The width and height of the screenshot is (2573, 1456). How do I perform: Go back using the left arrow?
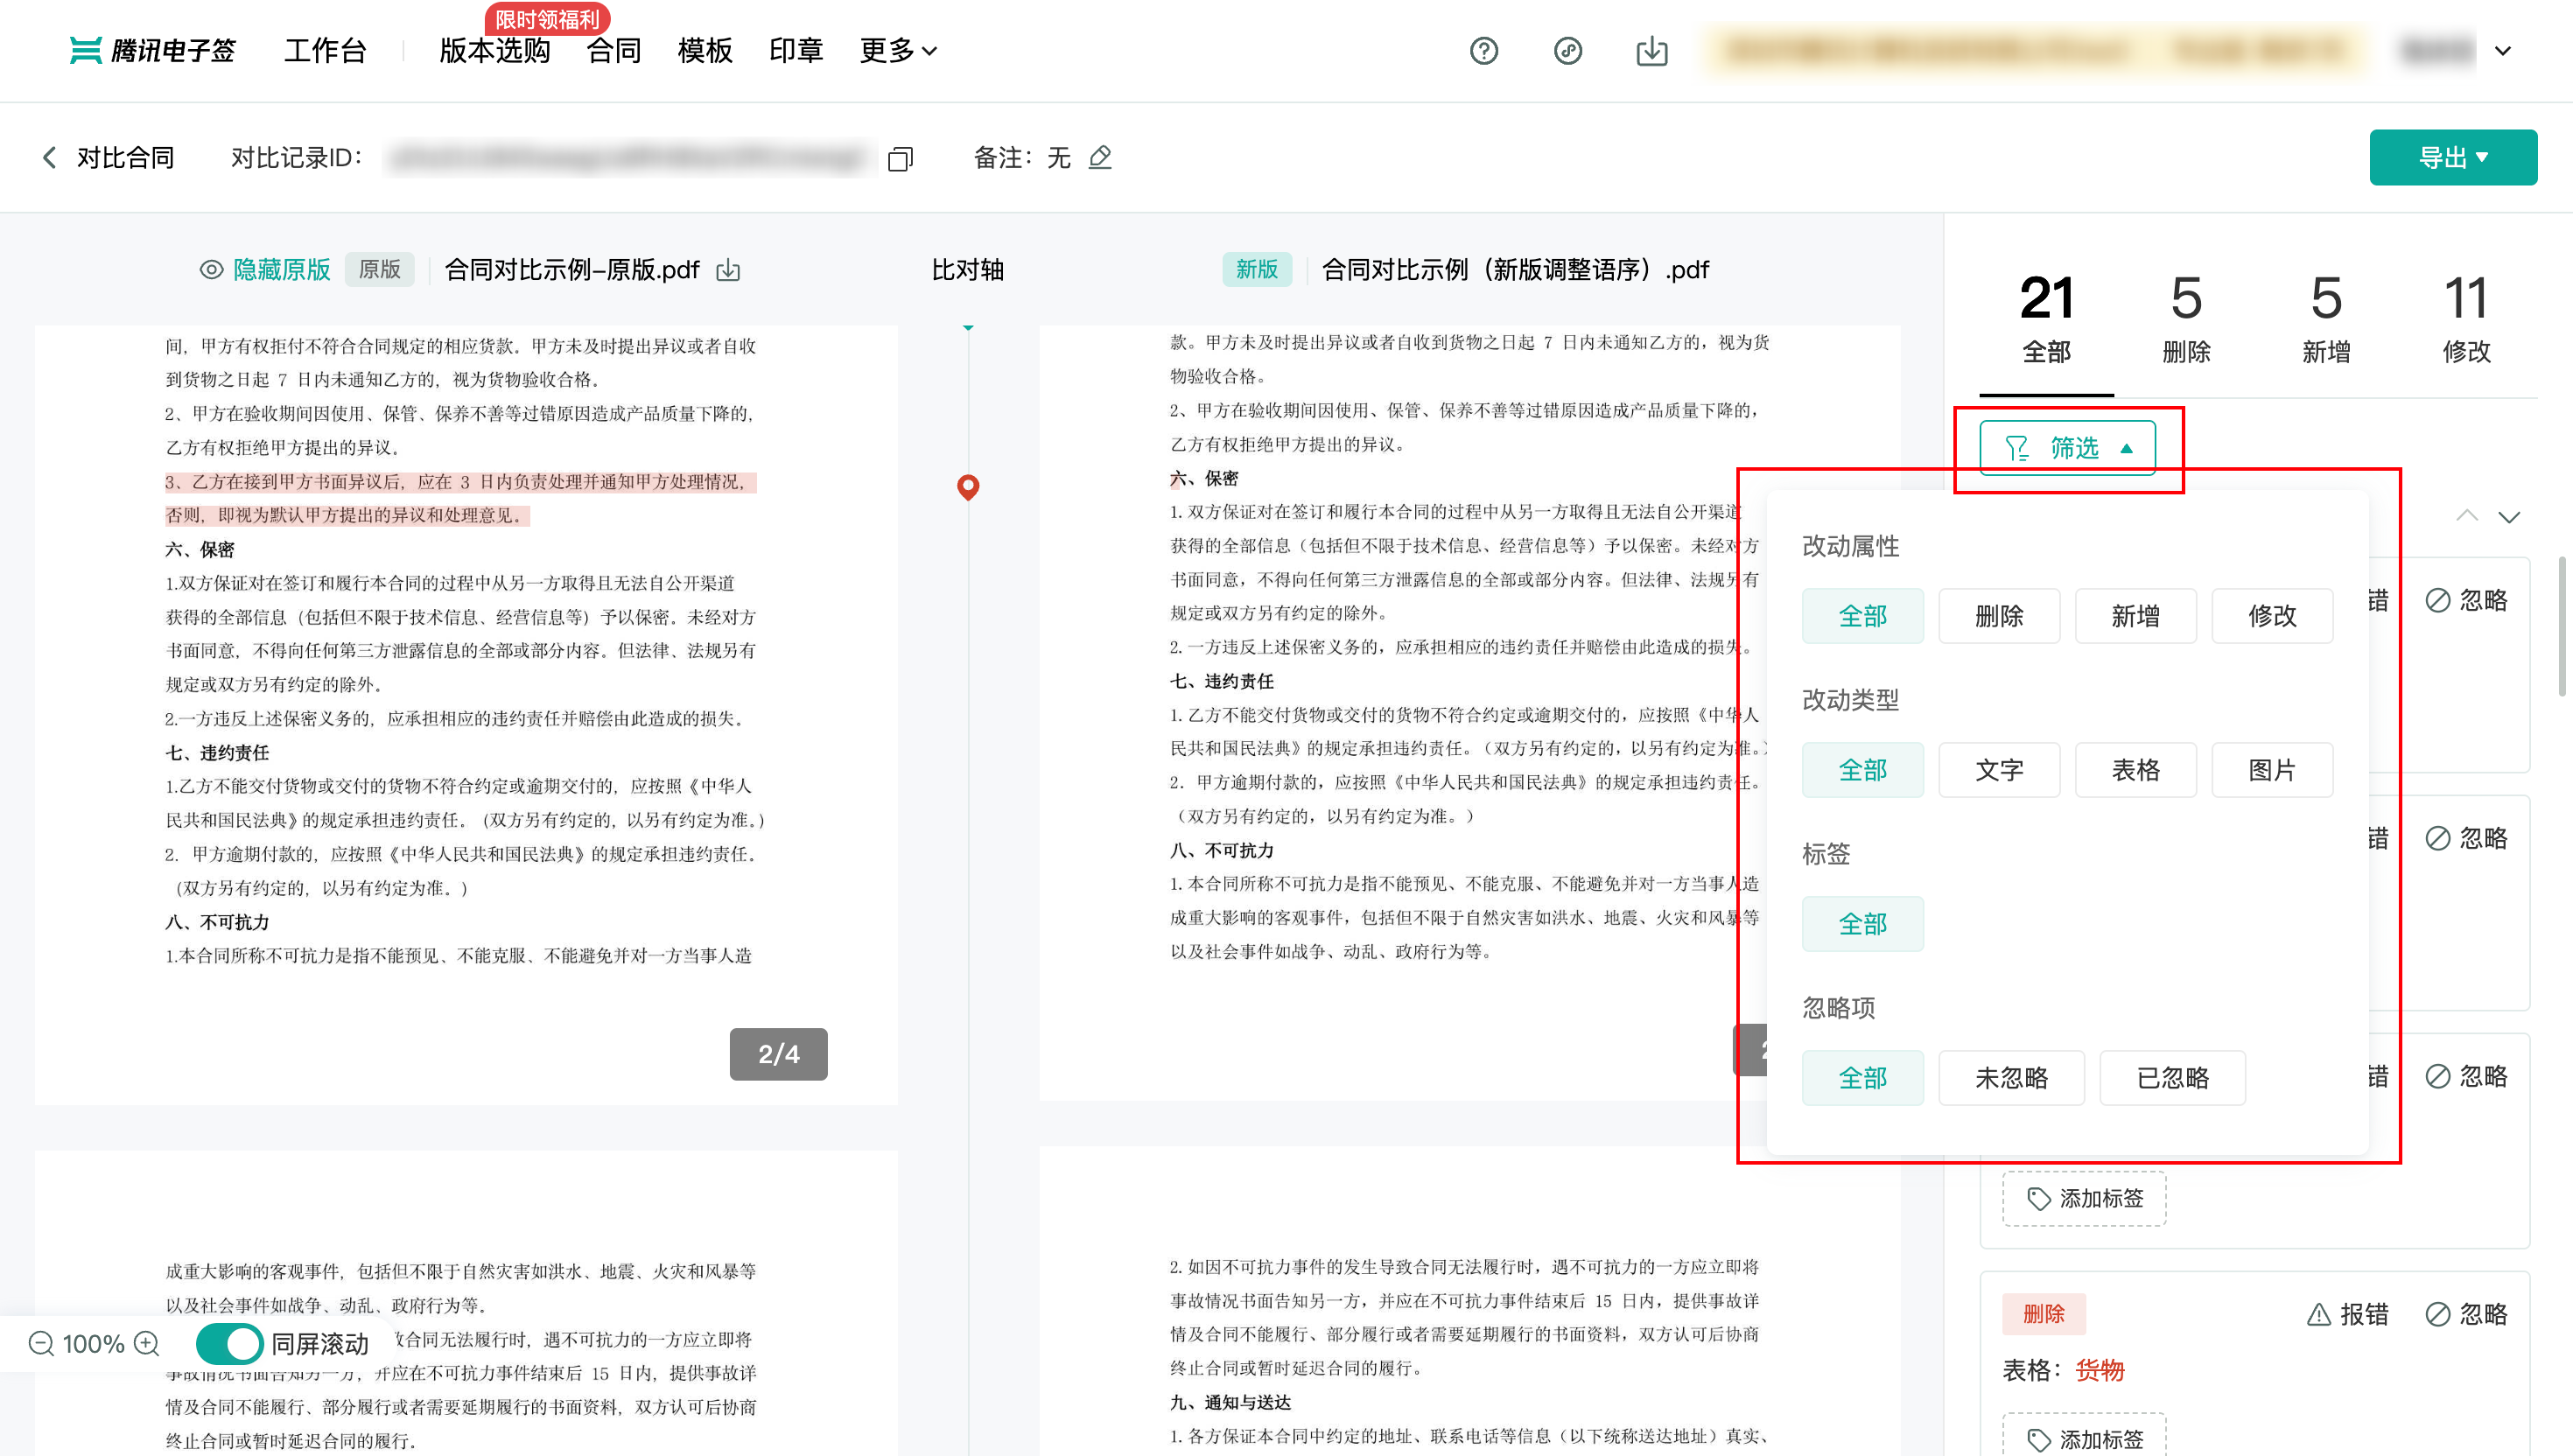pos(49,157)
